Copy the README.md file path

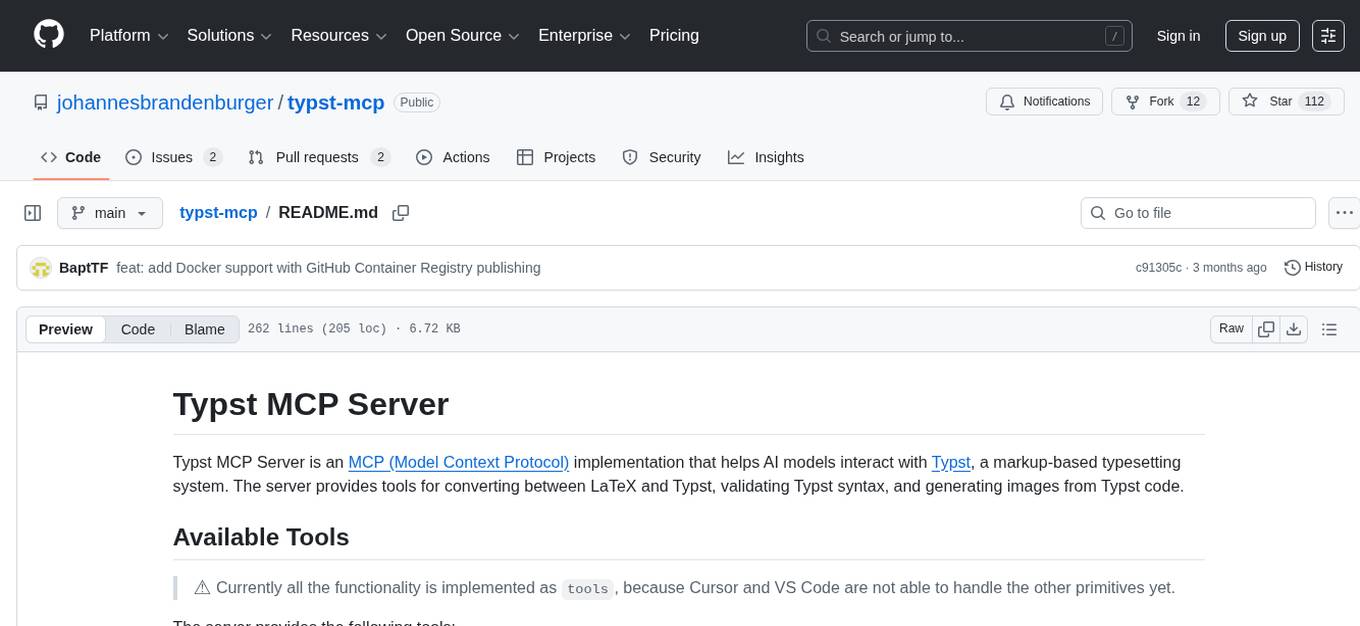401,213
